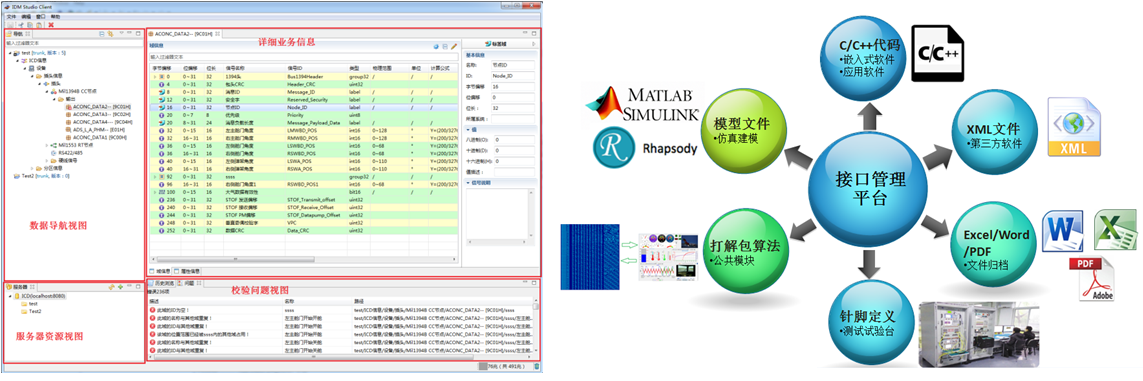Image resolution: width=1143 pixels, height=381 pixels.
Task: Open the 文件 menu
Action: 11,16
